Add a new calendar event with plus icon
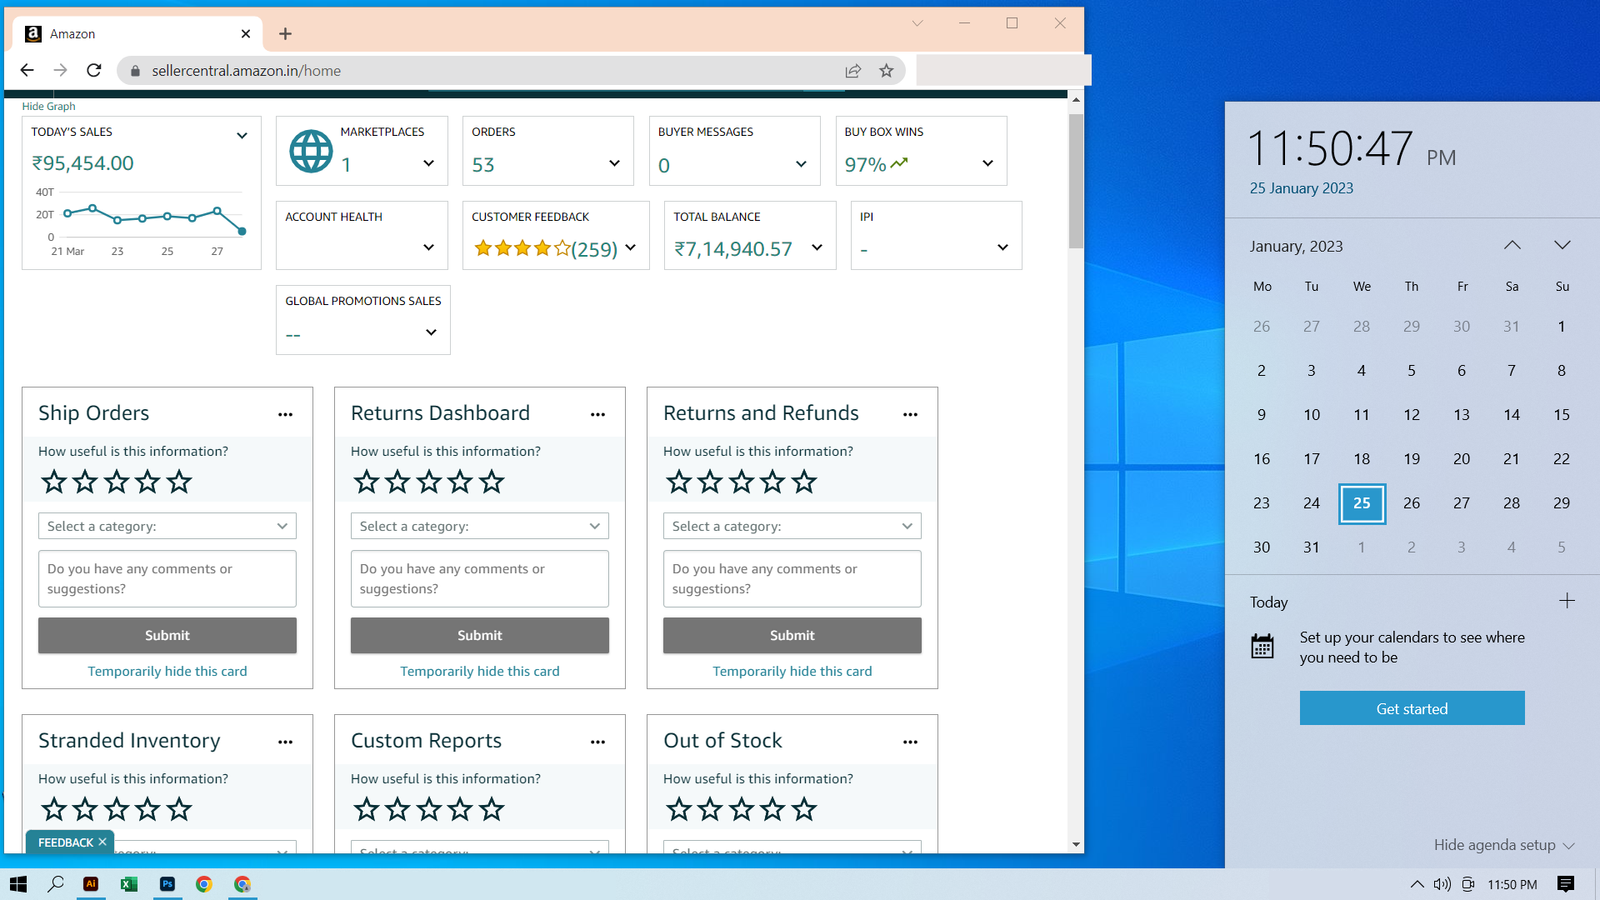Screen dimensions: 1600x900 tap(1566, 601)
